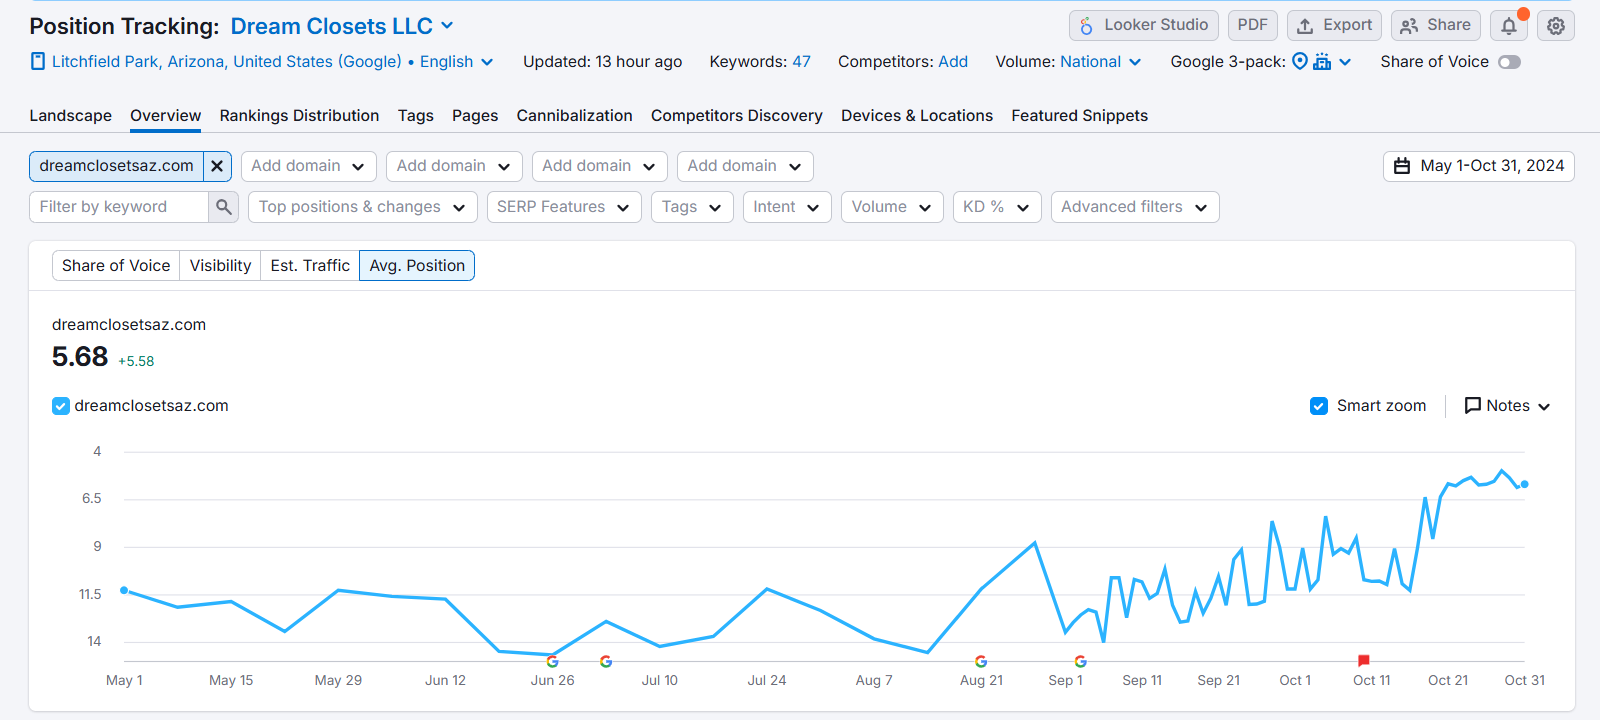Remove dreamclosetsaz.com domain with X icon

pos(217,166)
